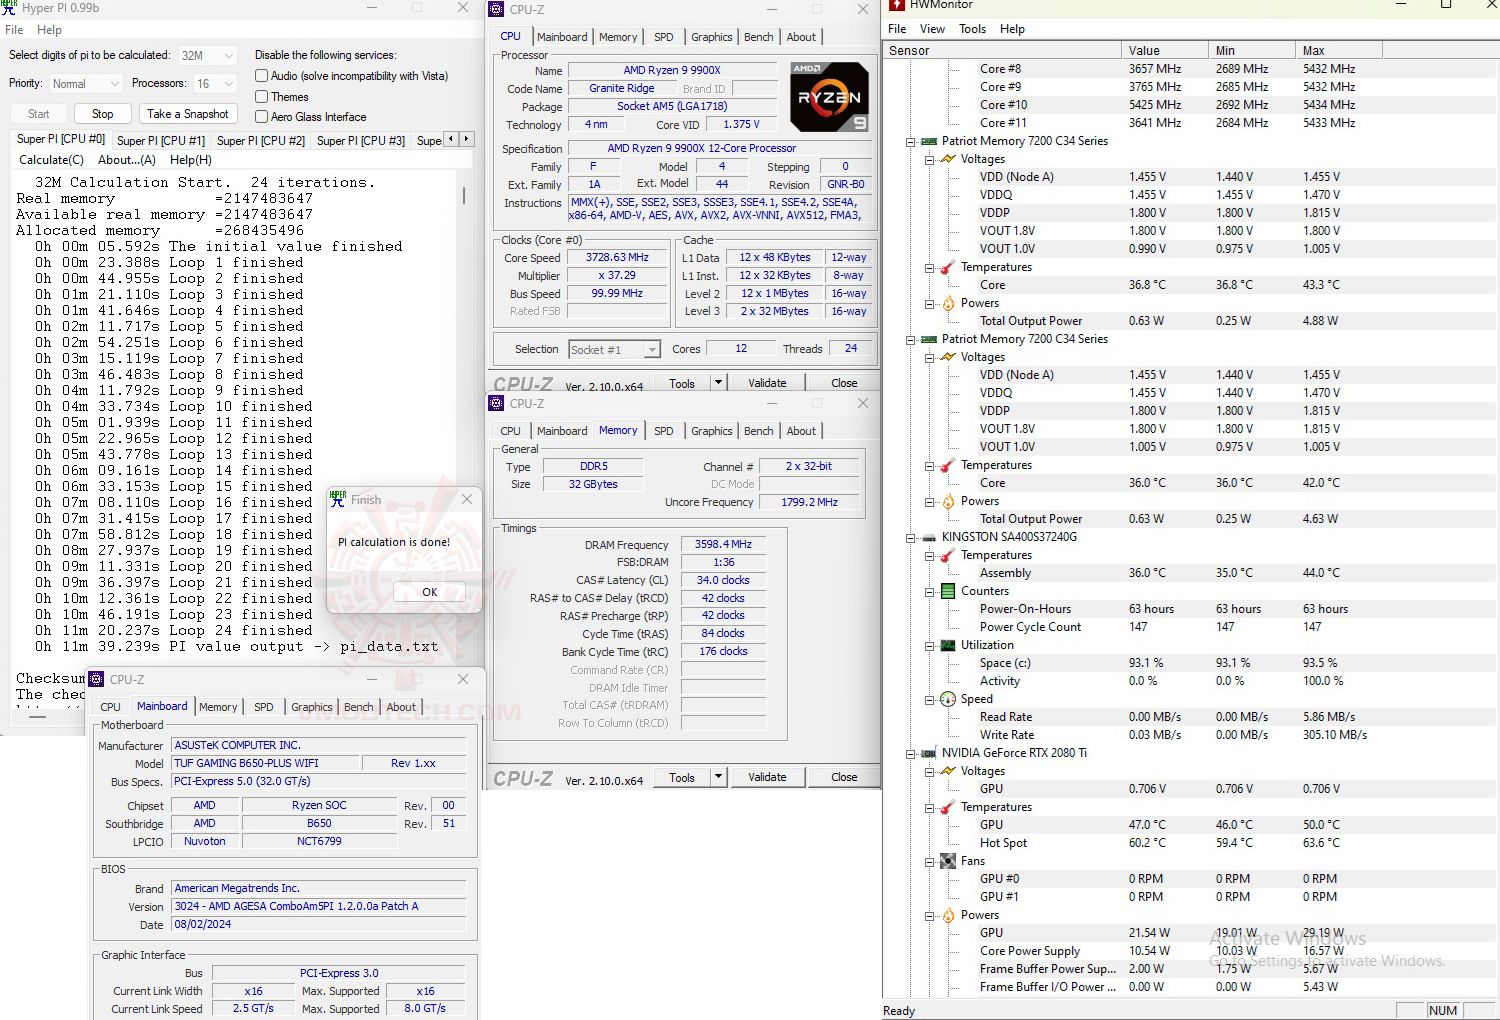Open the Socket #1 selection dropdown
The width and height of the screenshot is (1500, 1020).
(614, 349)
